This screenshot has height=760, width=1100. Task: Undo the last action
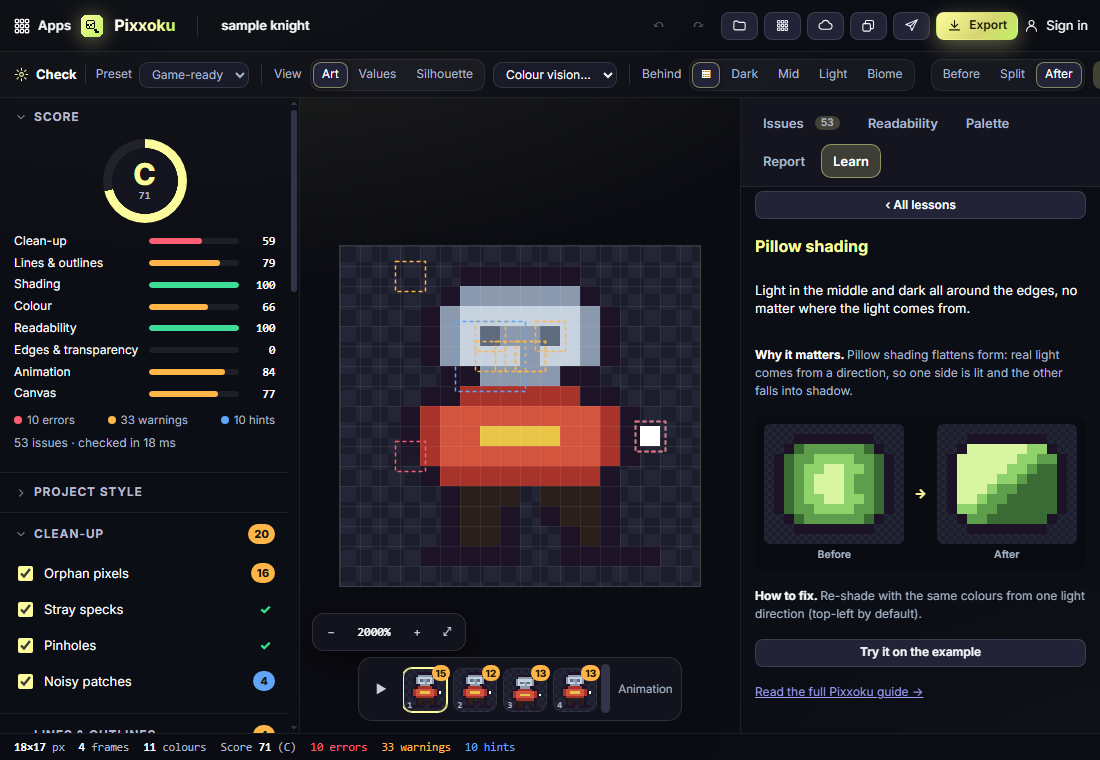pos(658,25)
